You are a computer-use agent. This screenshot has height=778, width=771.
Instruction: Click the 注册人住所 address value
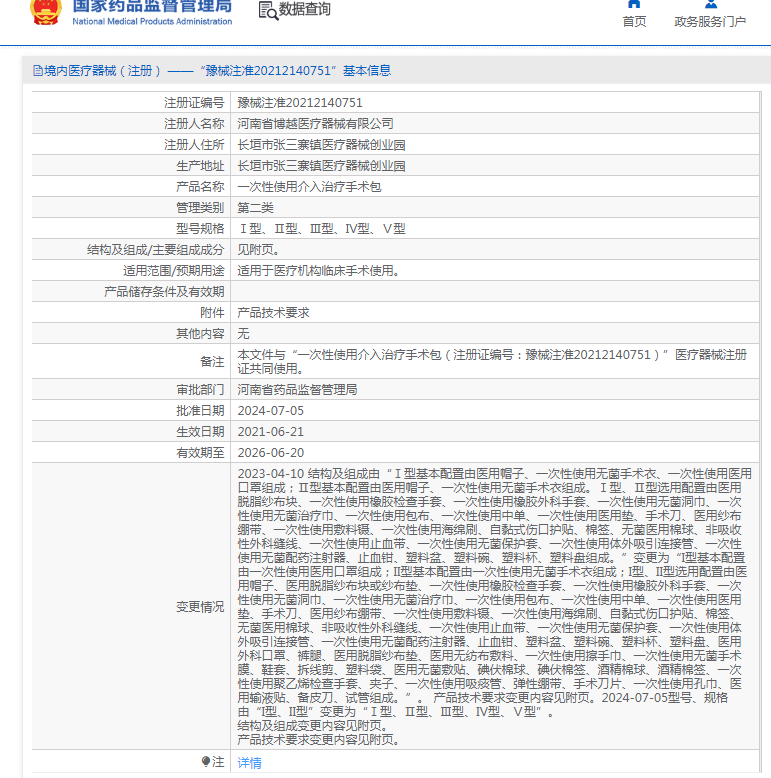coord(321,145)
